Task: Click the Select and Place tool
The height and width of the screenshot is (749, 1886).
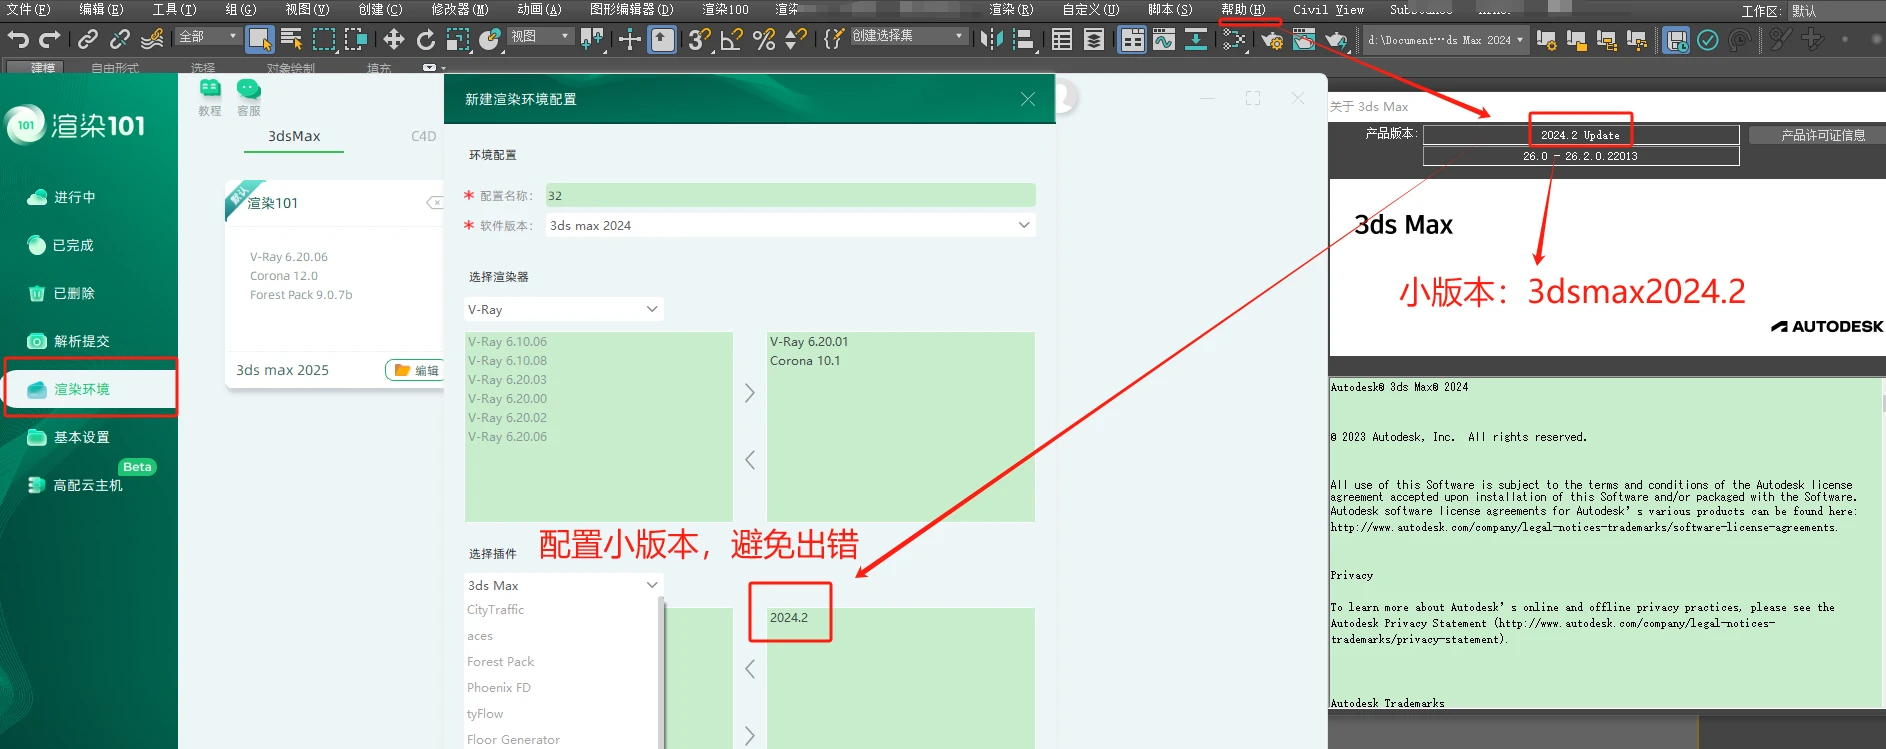Action: coord(490,40)
